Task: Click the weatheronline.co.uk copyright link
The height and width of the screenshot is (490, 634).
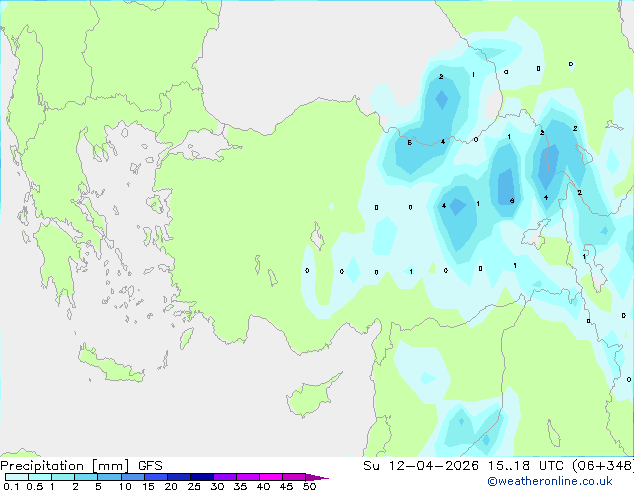Action: [550, 481]
